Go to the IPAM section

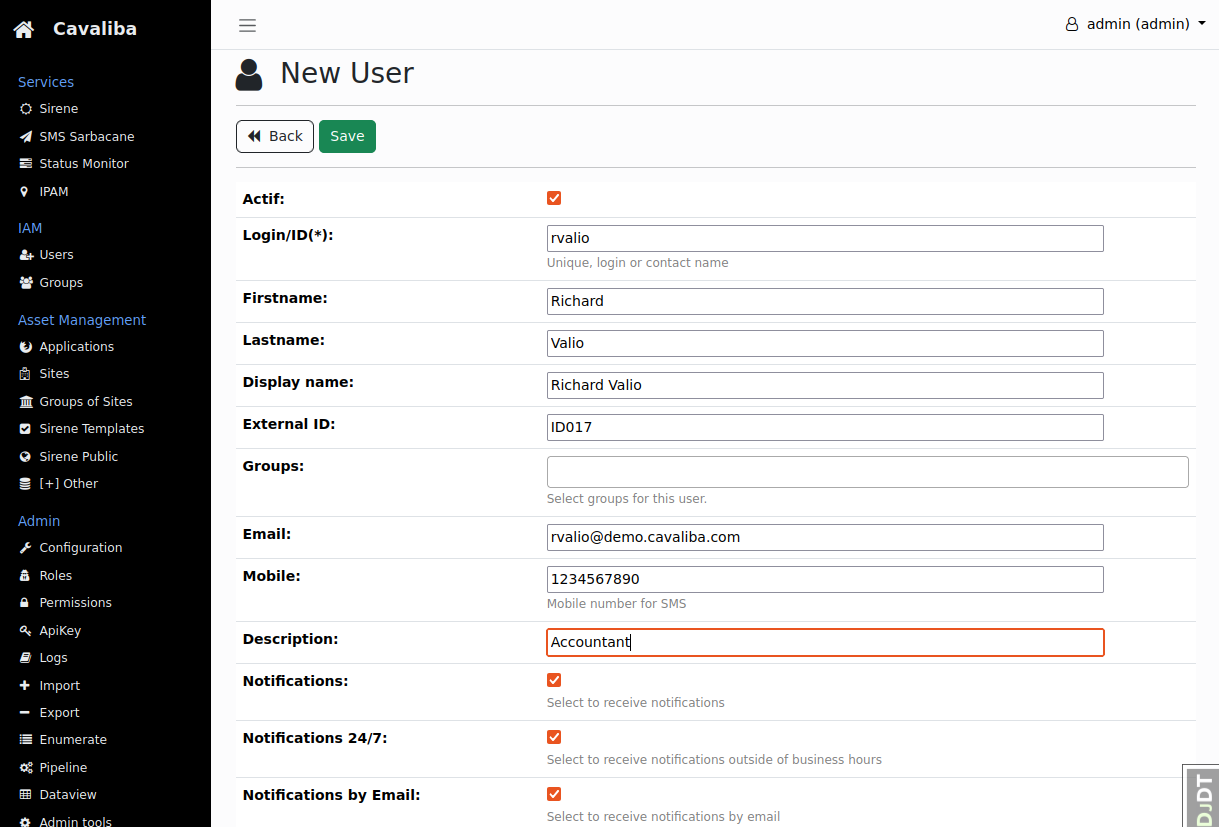(x=53, y=191)
